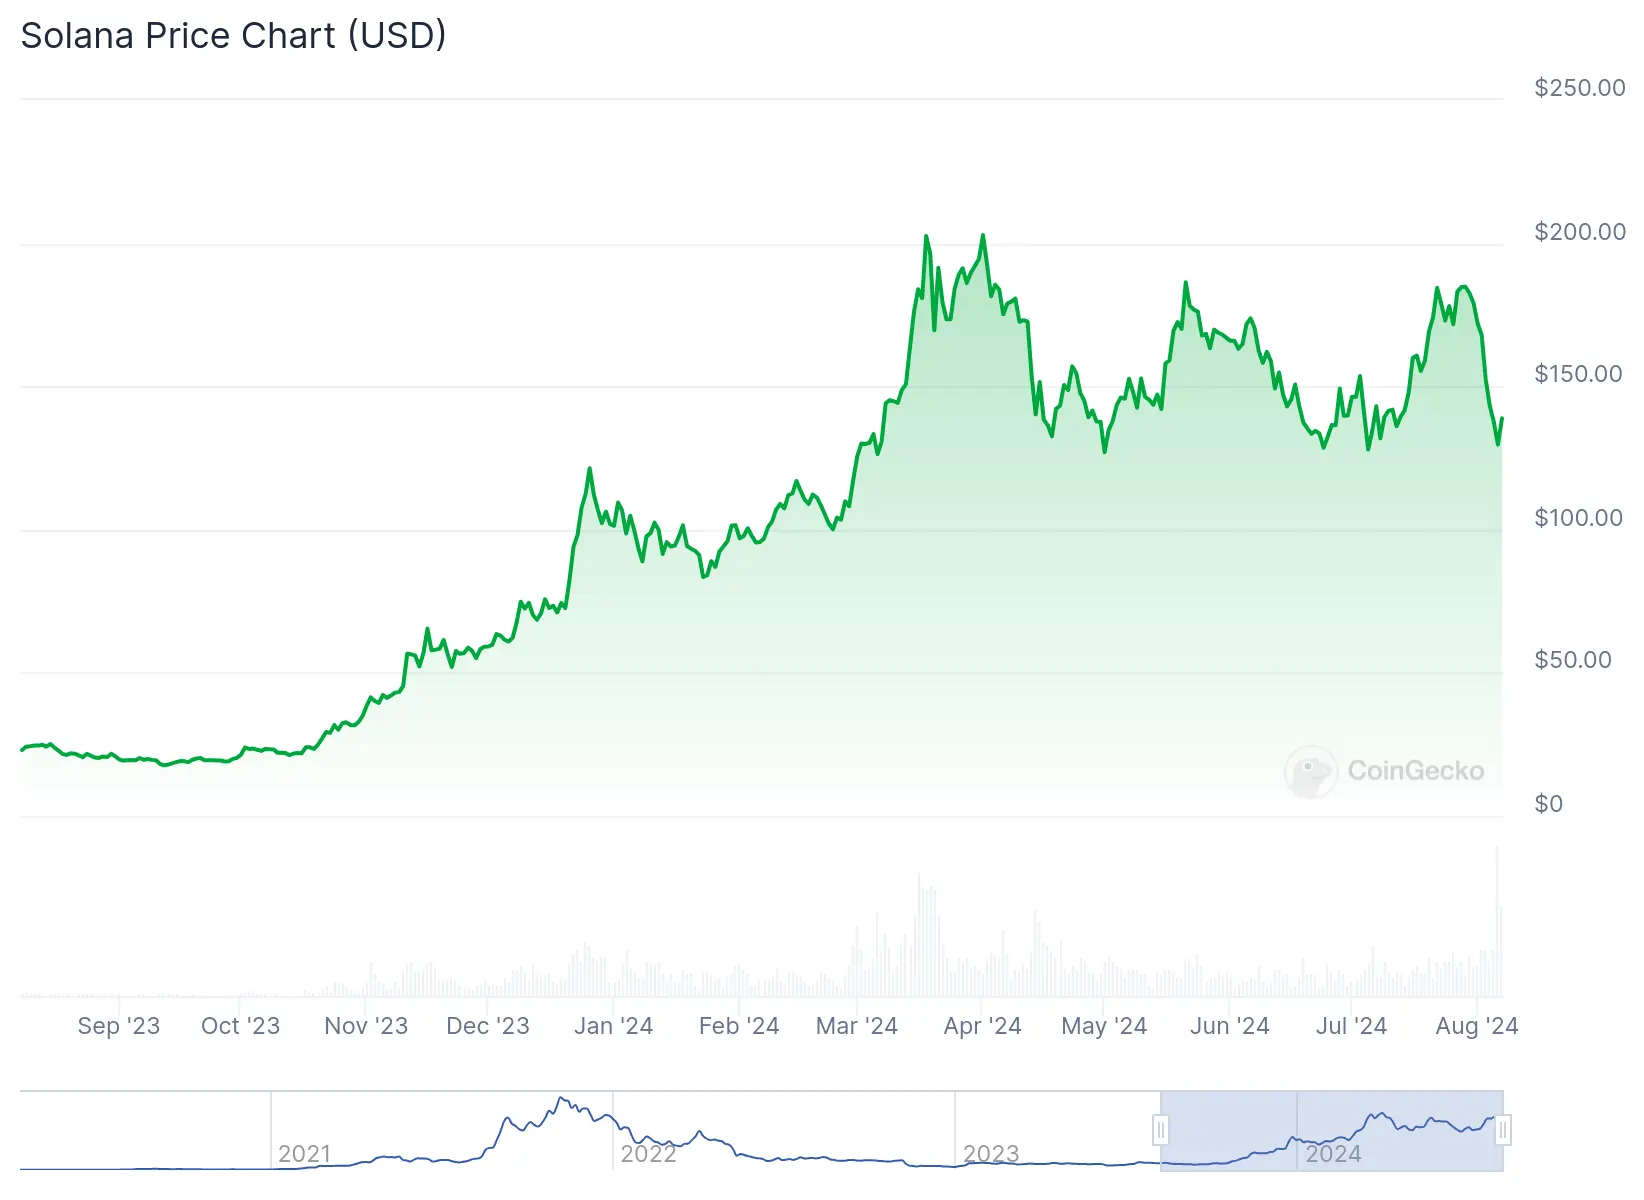Click the $50.00 price axis label
This screenshot has height=1200, width=1644.
[1572, 660]
